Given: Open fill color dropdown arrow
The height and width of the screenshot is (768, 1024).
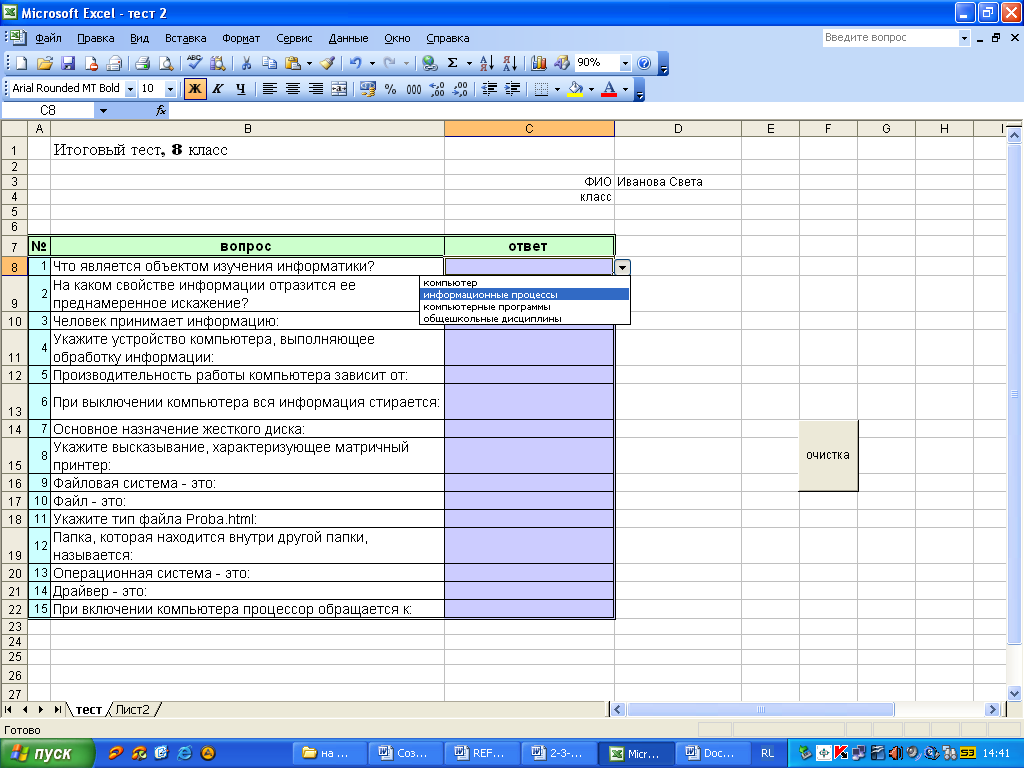Looking at the screenshot, I should point(591,89).
